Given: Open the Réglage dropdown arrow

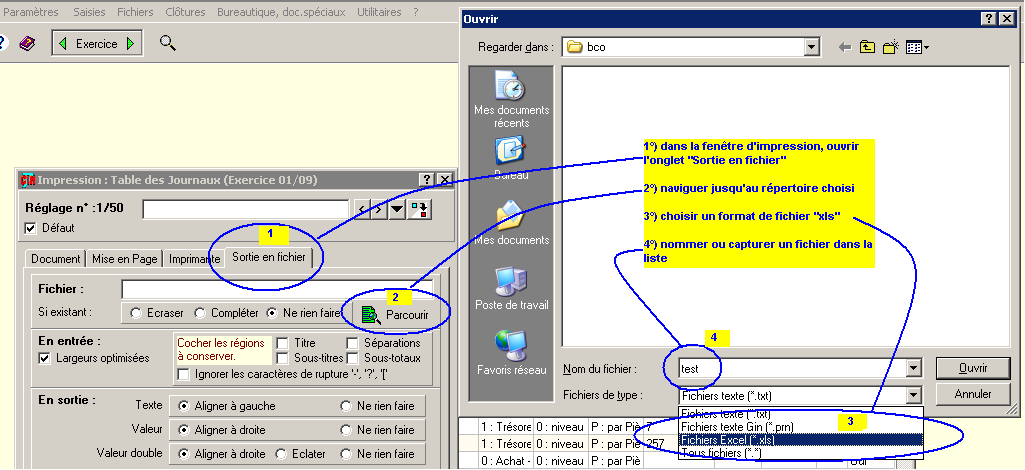Looking at the screenshot, I should (x=396, y=210).
